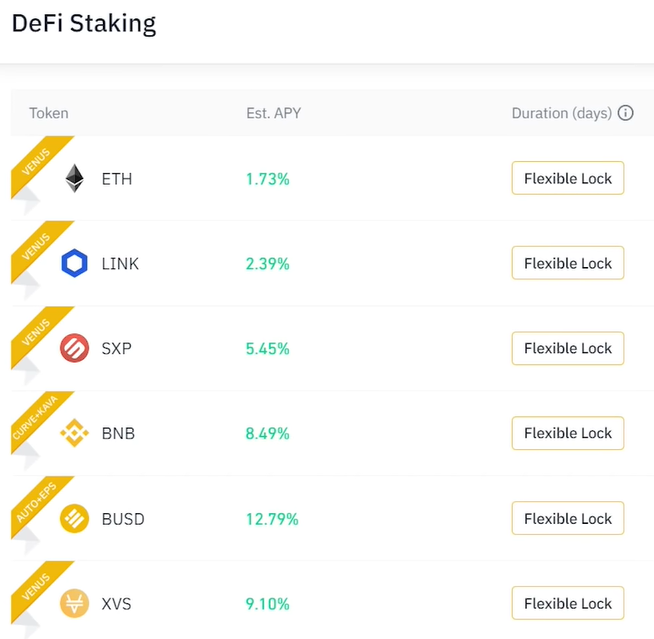Click the Token column header
The image size is (654, 639).
tap(49, 113)
